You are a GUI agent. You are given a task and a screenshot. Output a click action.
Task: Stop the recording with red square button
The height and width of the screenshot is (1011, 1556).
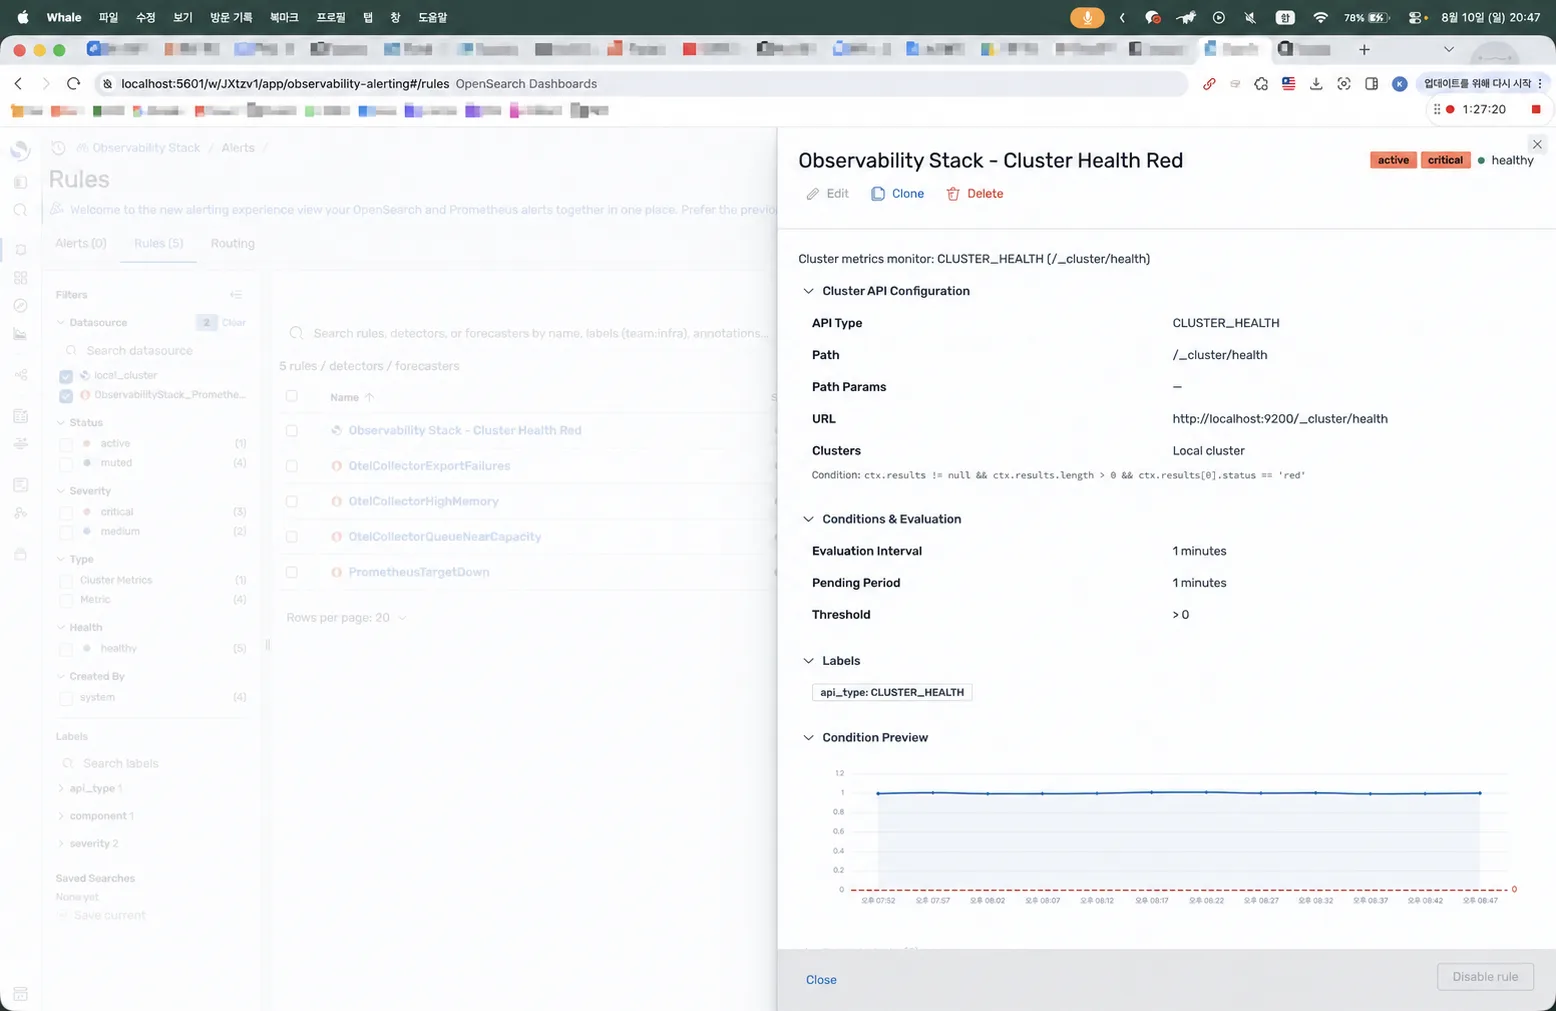coord(1536,109)
